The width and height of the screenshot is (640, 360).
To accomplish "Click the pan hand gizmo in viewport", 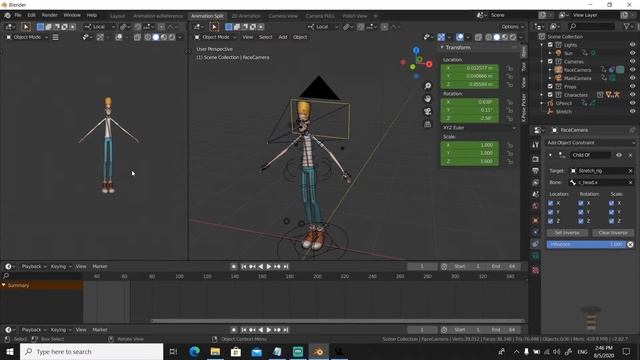I will (x=427, y=99).
